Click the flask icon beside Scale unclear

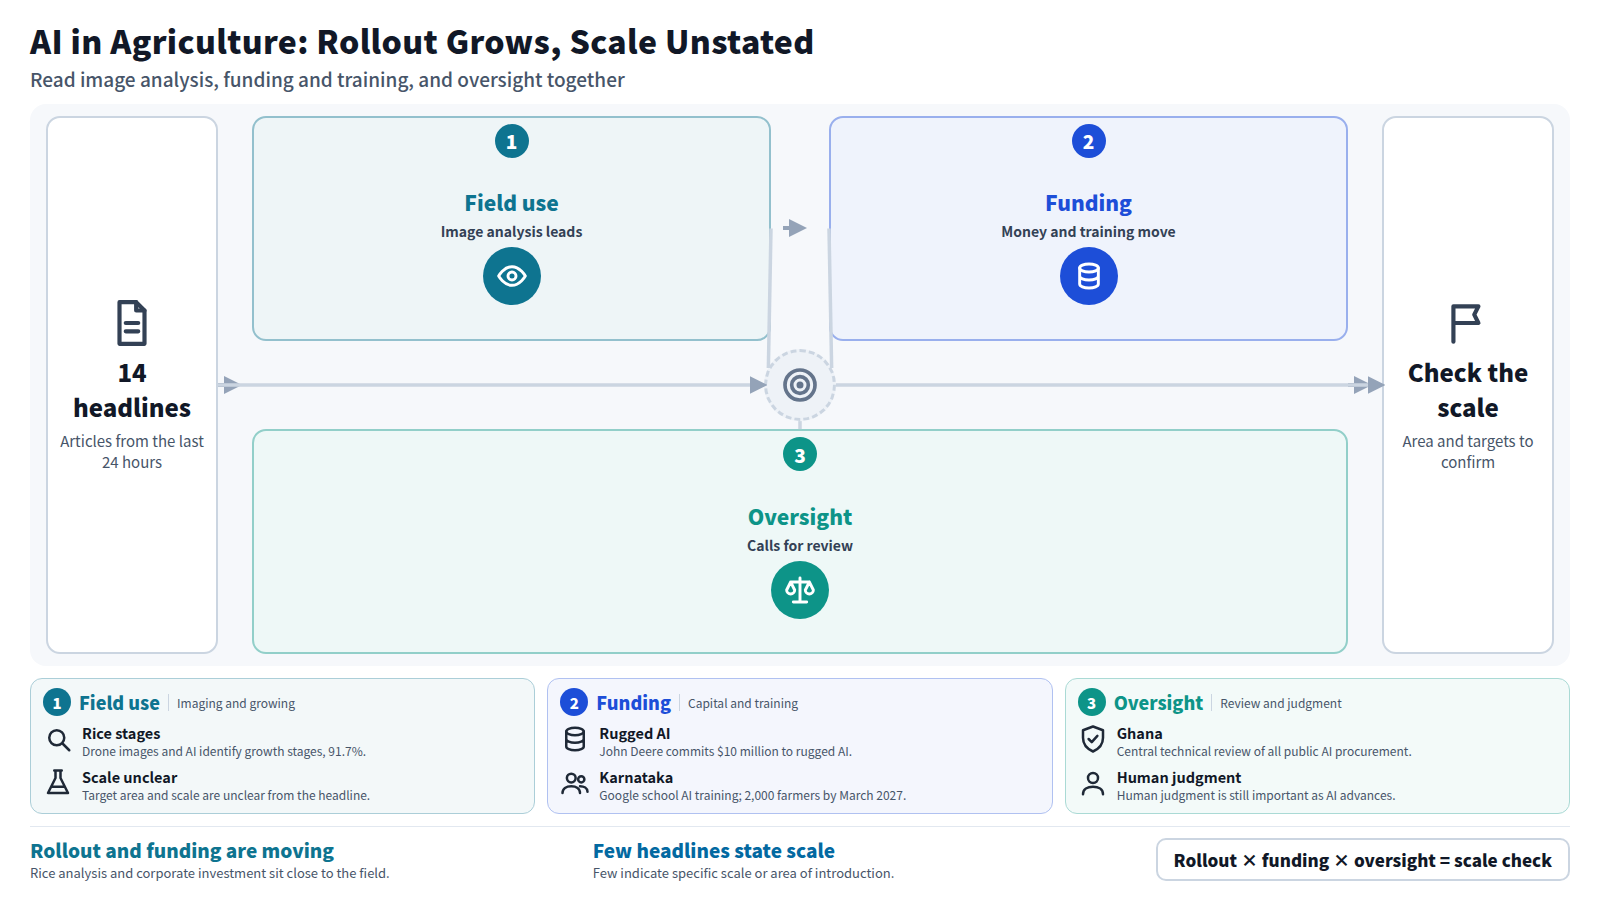[59, 782]
